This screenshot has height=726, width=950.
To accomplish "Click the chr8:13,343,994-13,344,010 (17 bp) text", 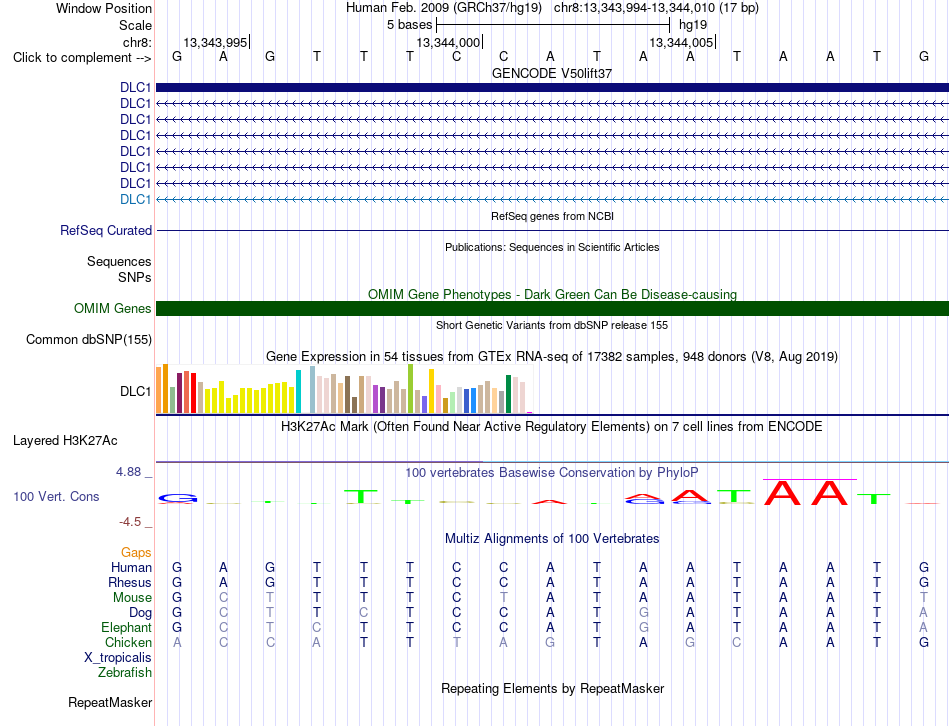I will coord(656,8).
